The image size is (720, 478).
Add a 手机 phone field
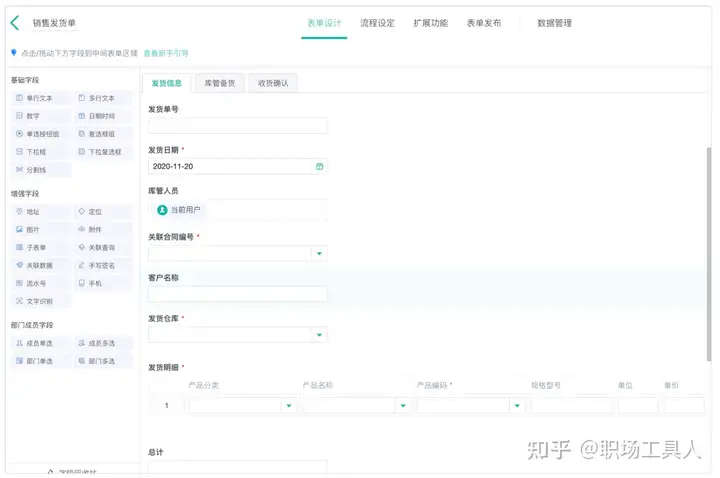(103, 283)
